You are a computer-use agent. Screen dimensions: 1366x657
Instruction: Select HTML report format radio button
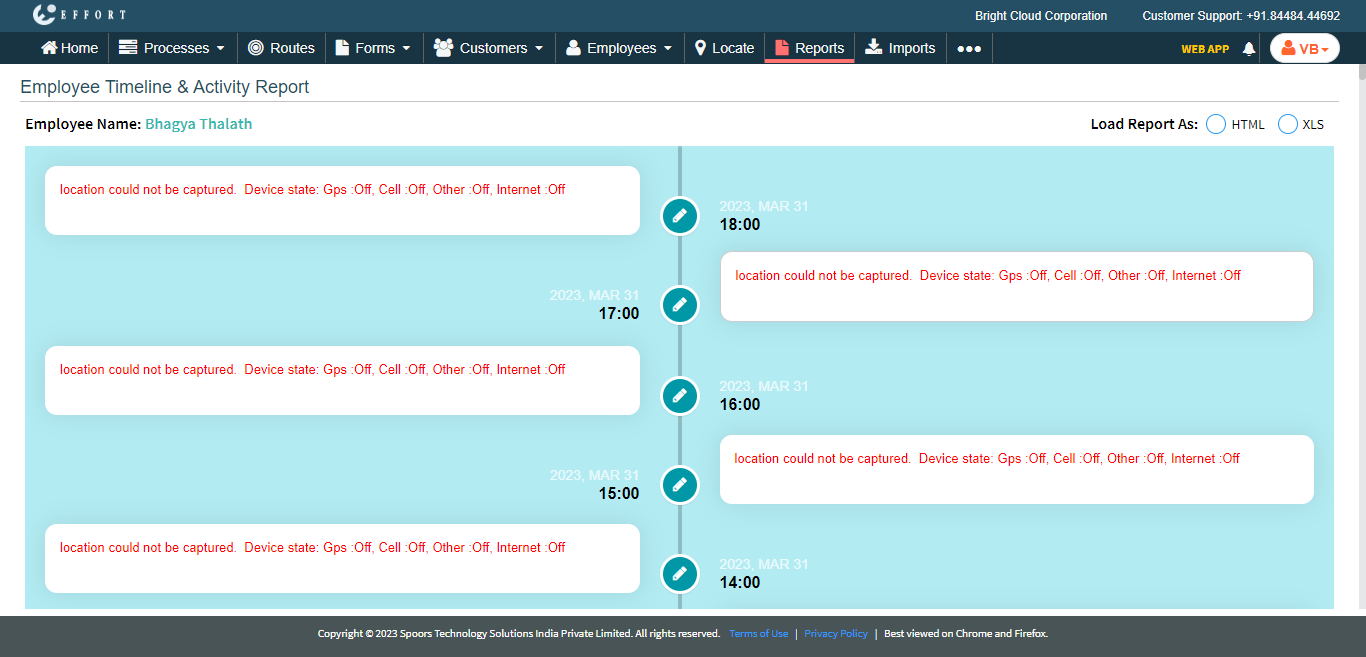tap(1216, 124)
